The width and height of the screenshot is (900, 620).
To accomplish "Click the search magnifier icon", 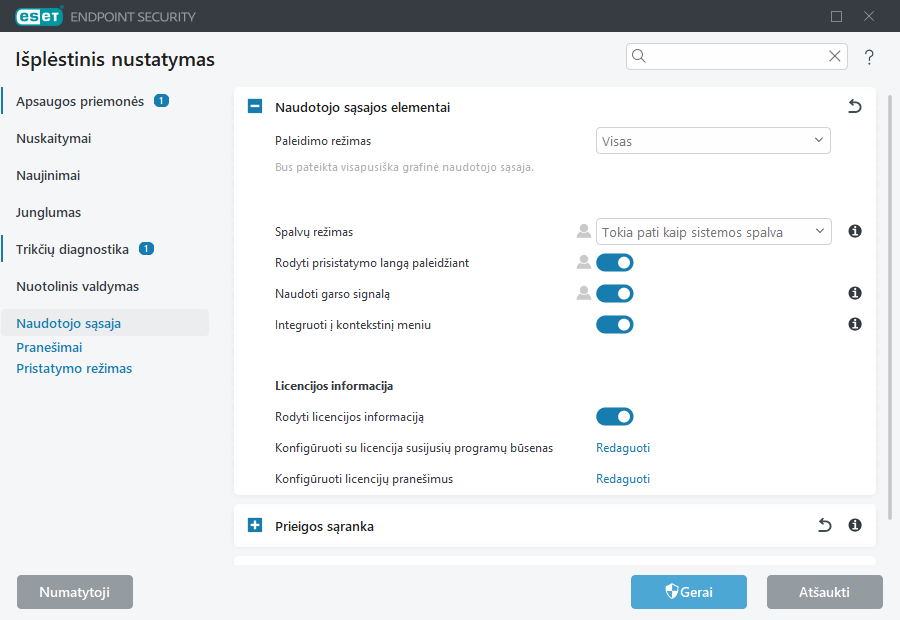I will (639, 56).
